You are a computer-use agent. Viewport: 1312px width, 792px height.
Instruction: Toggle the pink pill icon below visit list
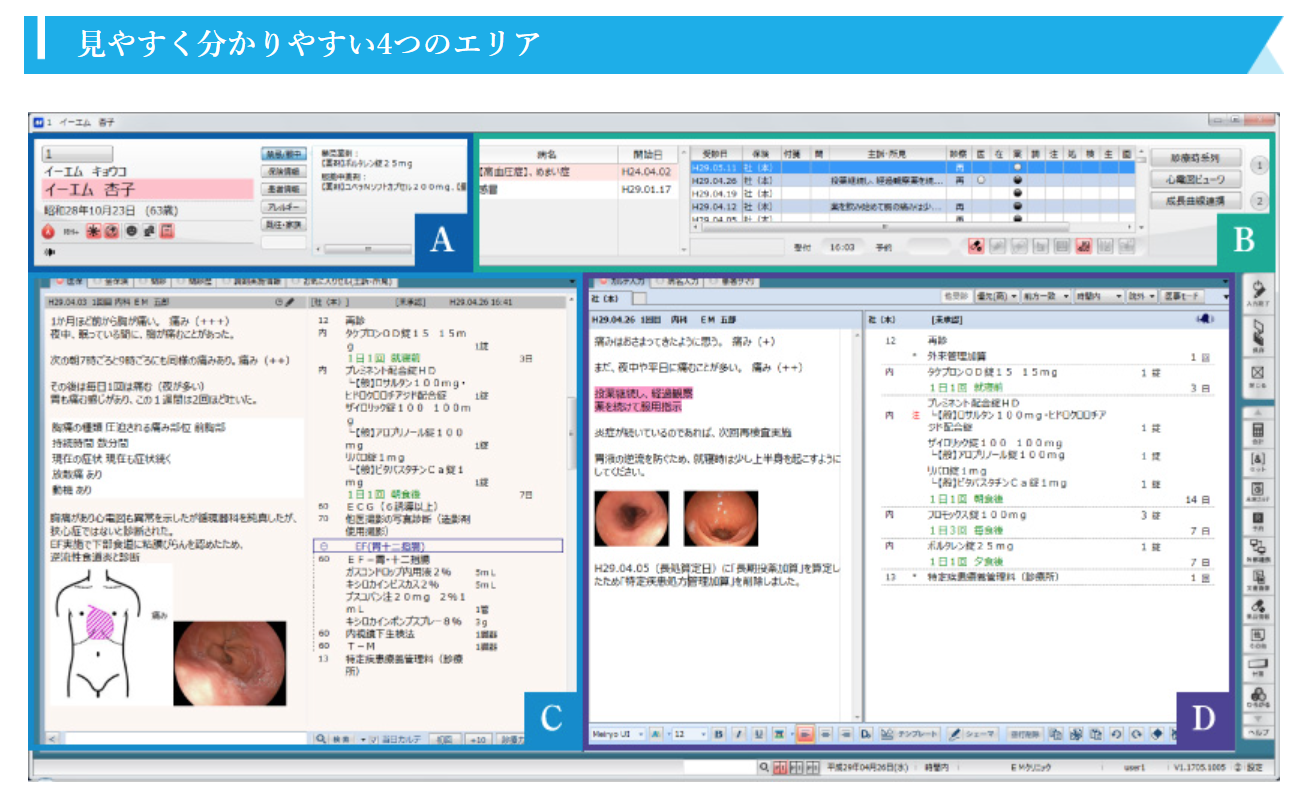(x=975, y=245)
